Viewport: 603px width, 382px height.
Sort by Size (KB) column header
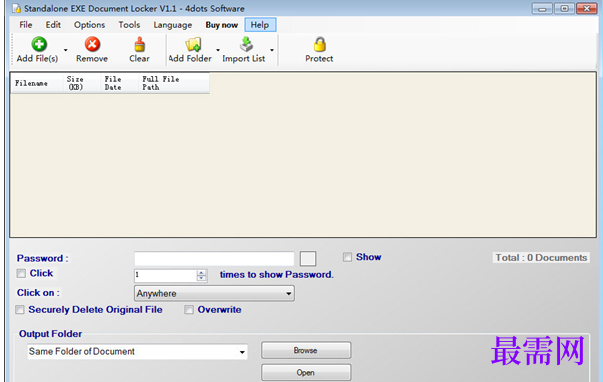pyautogui.click(x=82, y=83)
